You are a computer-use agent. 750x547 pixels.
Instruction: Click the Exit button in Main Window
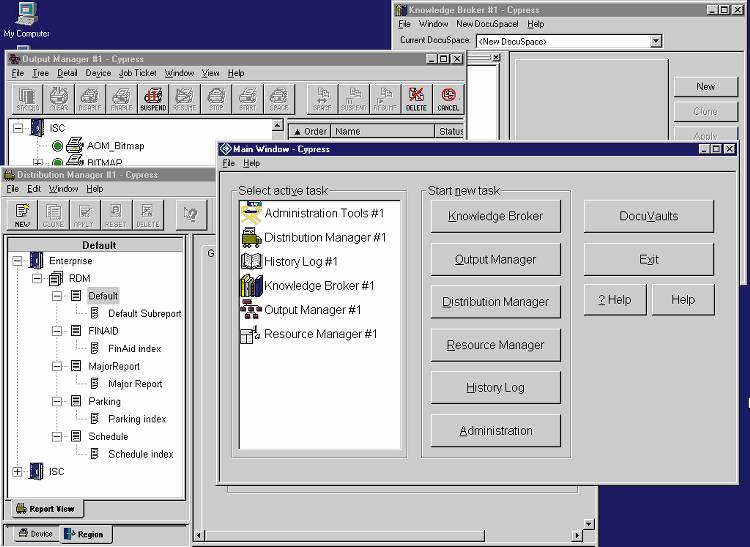click(x=649, y=259)
